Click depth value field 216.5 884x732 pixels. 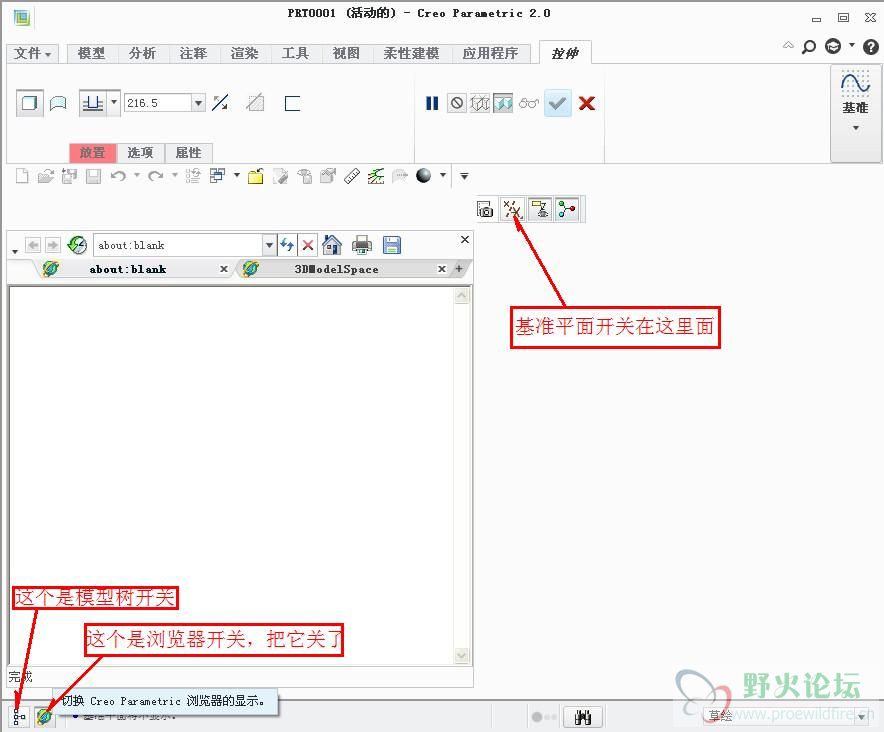point(158,103)
